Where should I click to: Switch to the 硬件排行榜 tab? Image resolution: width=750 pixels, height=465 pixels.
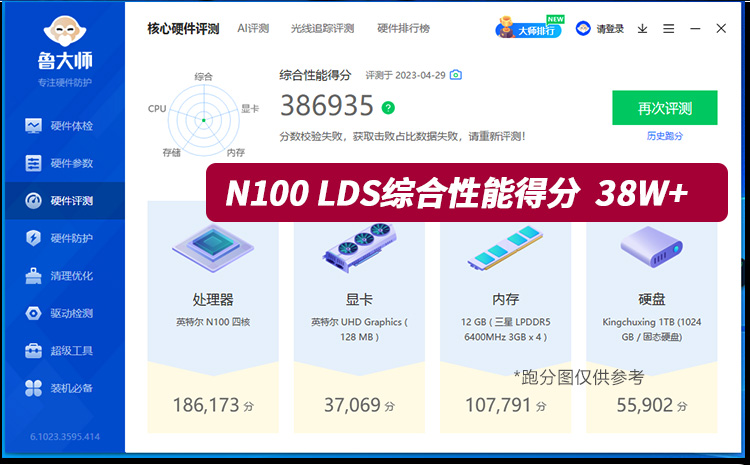[x=403, y=28]
